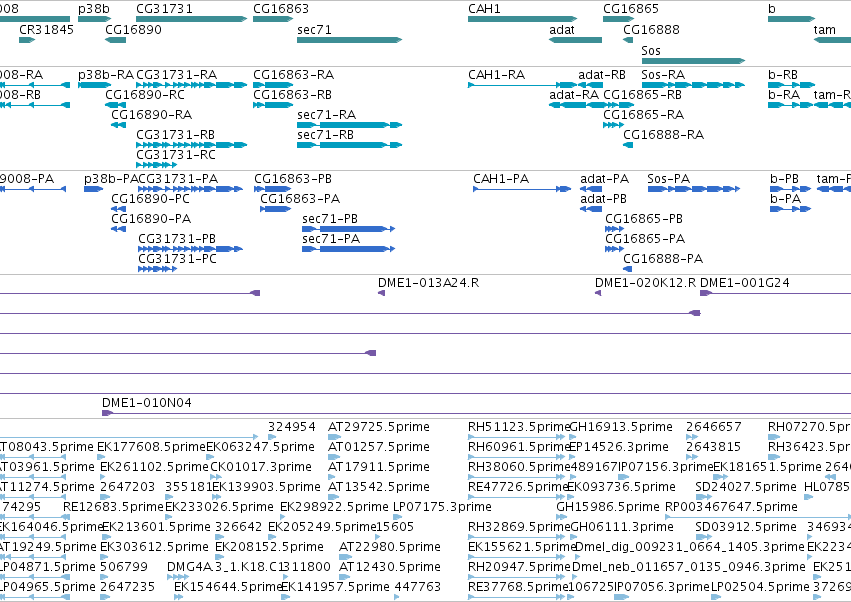851x602 pixels.
Task: Click the 'DMG4A.3_1.K18.C1' EST label
Action: tap(227, 567)
